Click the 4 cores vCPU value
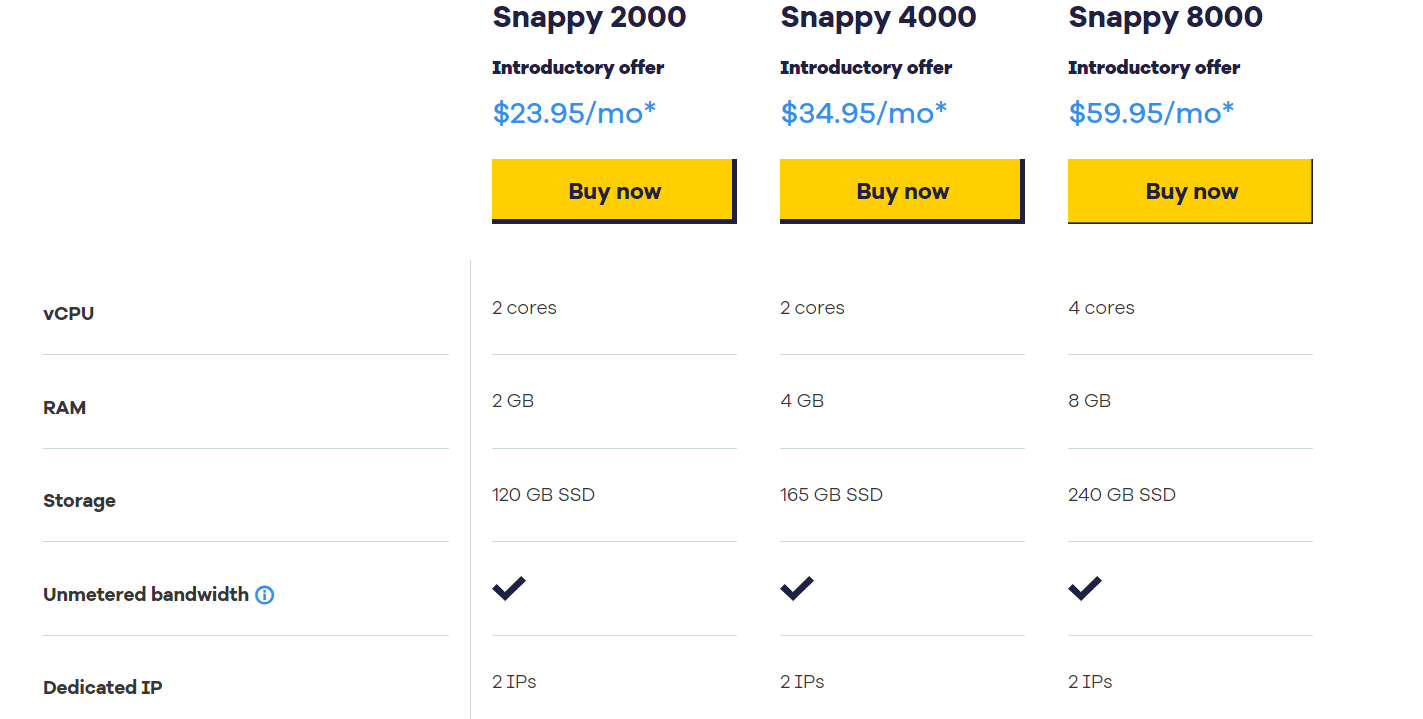 [1101, 308]
